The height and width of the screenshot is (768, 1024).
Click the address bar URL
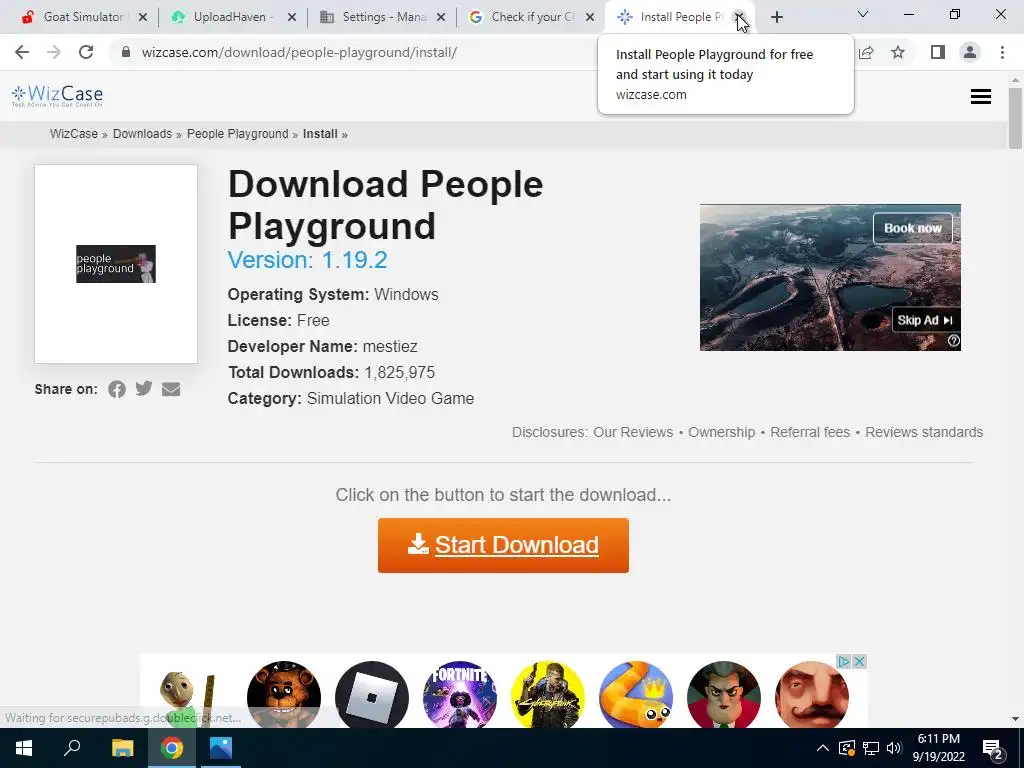[299, 52]
